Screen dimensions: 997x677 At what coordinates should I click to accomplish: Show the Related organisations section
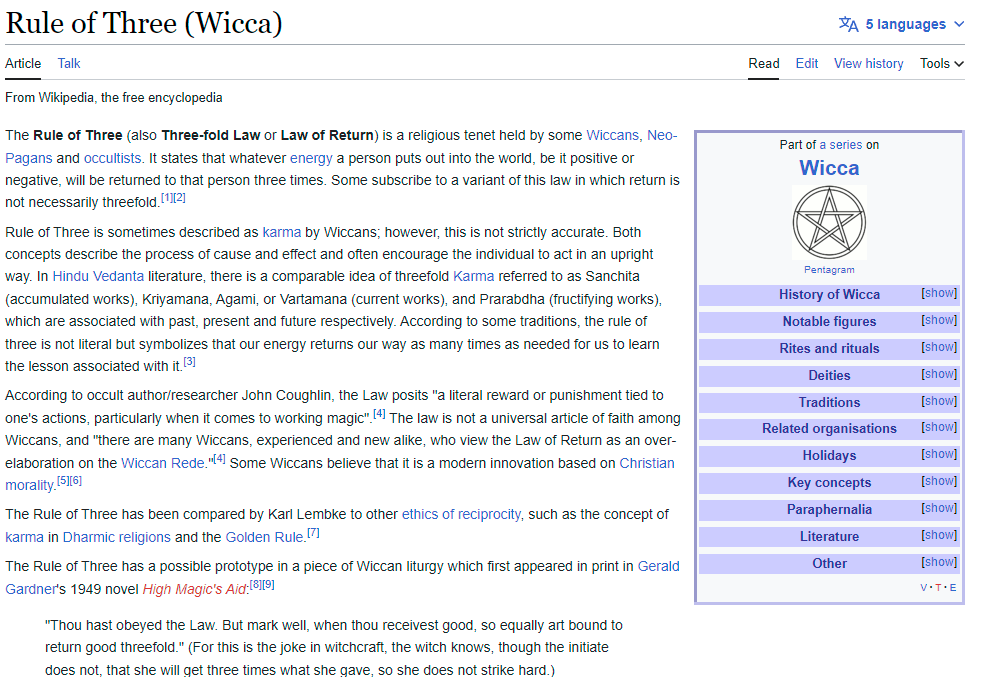pyautogui.click(x=939, y=427)
